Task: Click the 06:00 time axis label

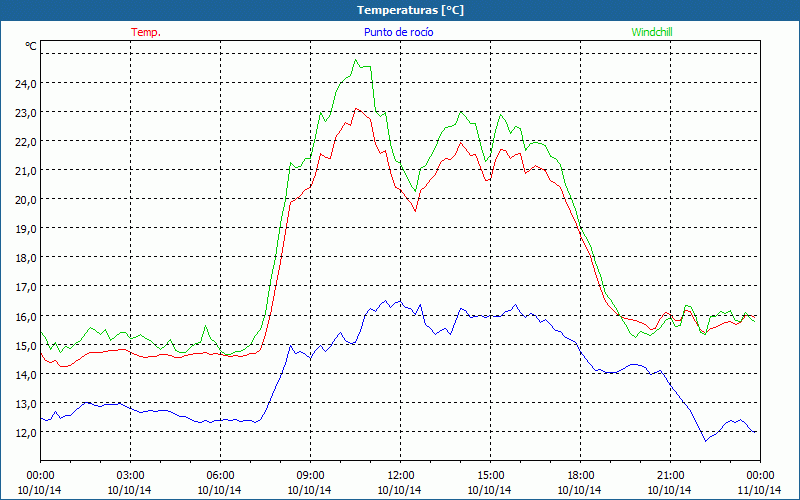Action: coord(220,476)
